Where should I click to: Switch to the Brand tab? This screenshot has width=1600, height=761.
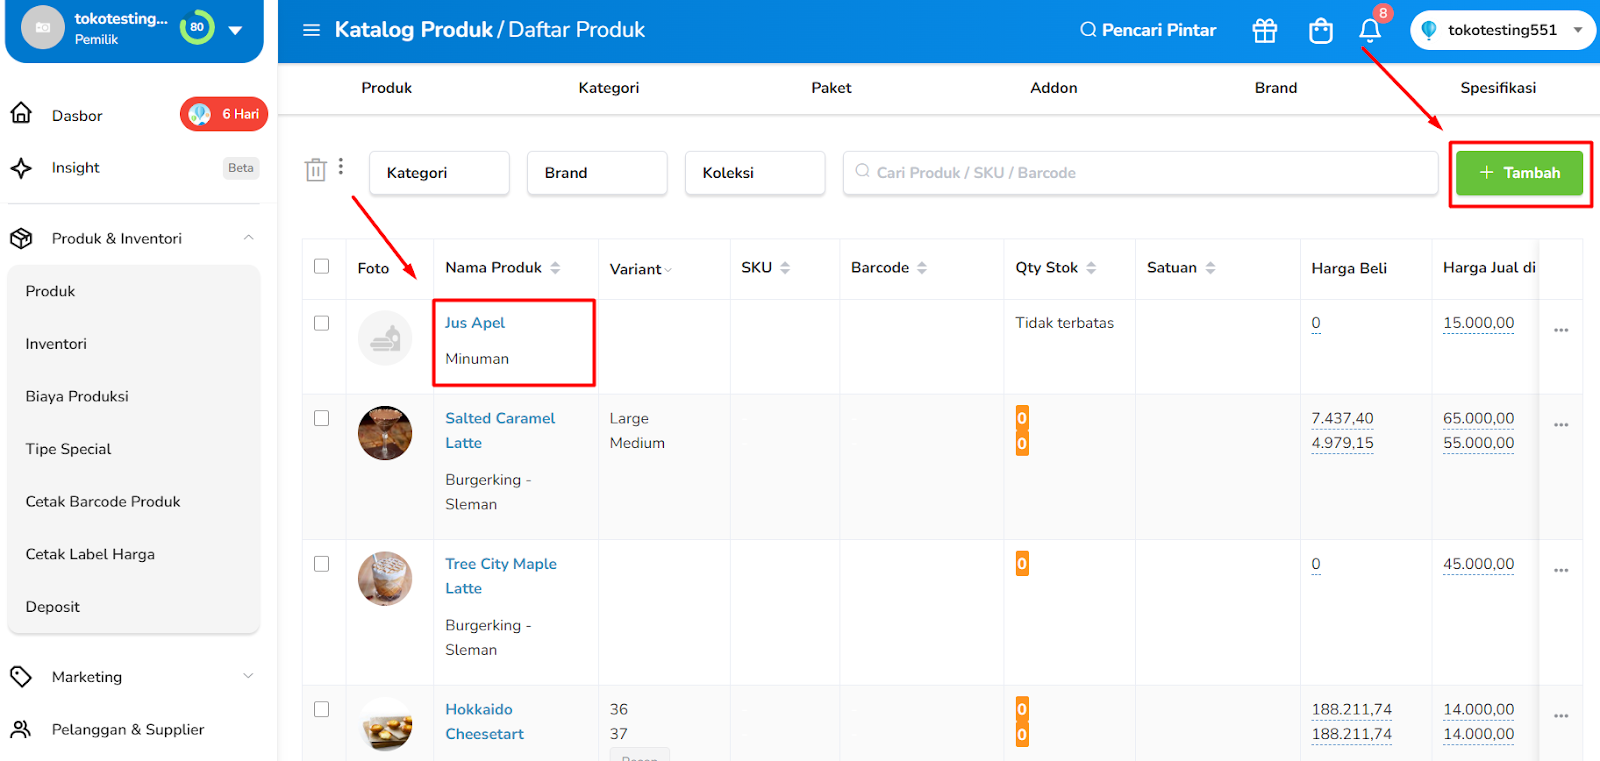(x=1276, y=88)
